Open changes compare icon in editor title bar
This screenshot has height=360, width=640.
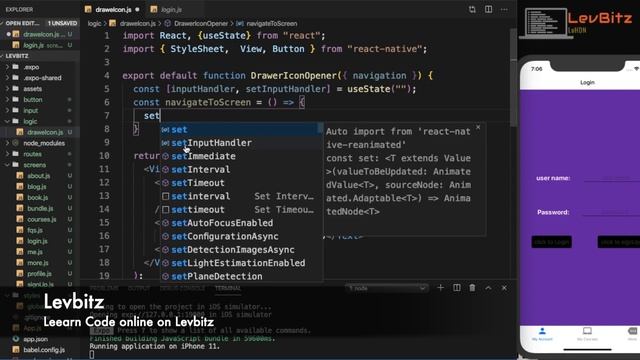472,9
